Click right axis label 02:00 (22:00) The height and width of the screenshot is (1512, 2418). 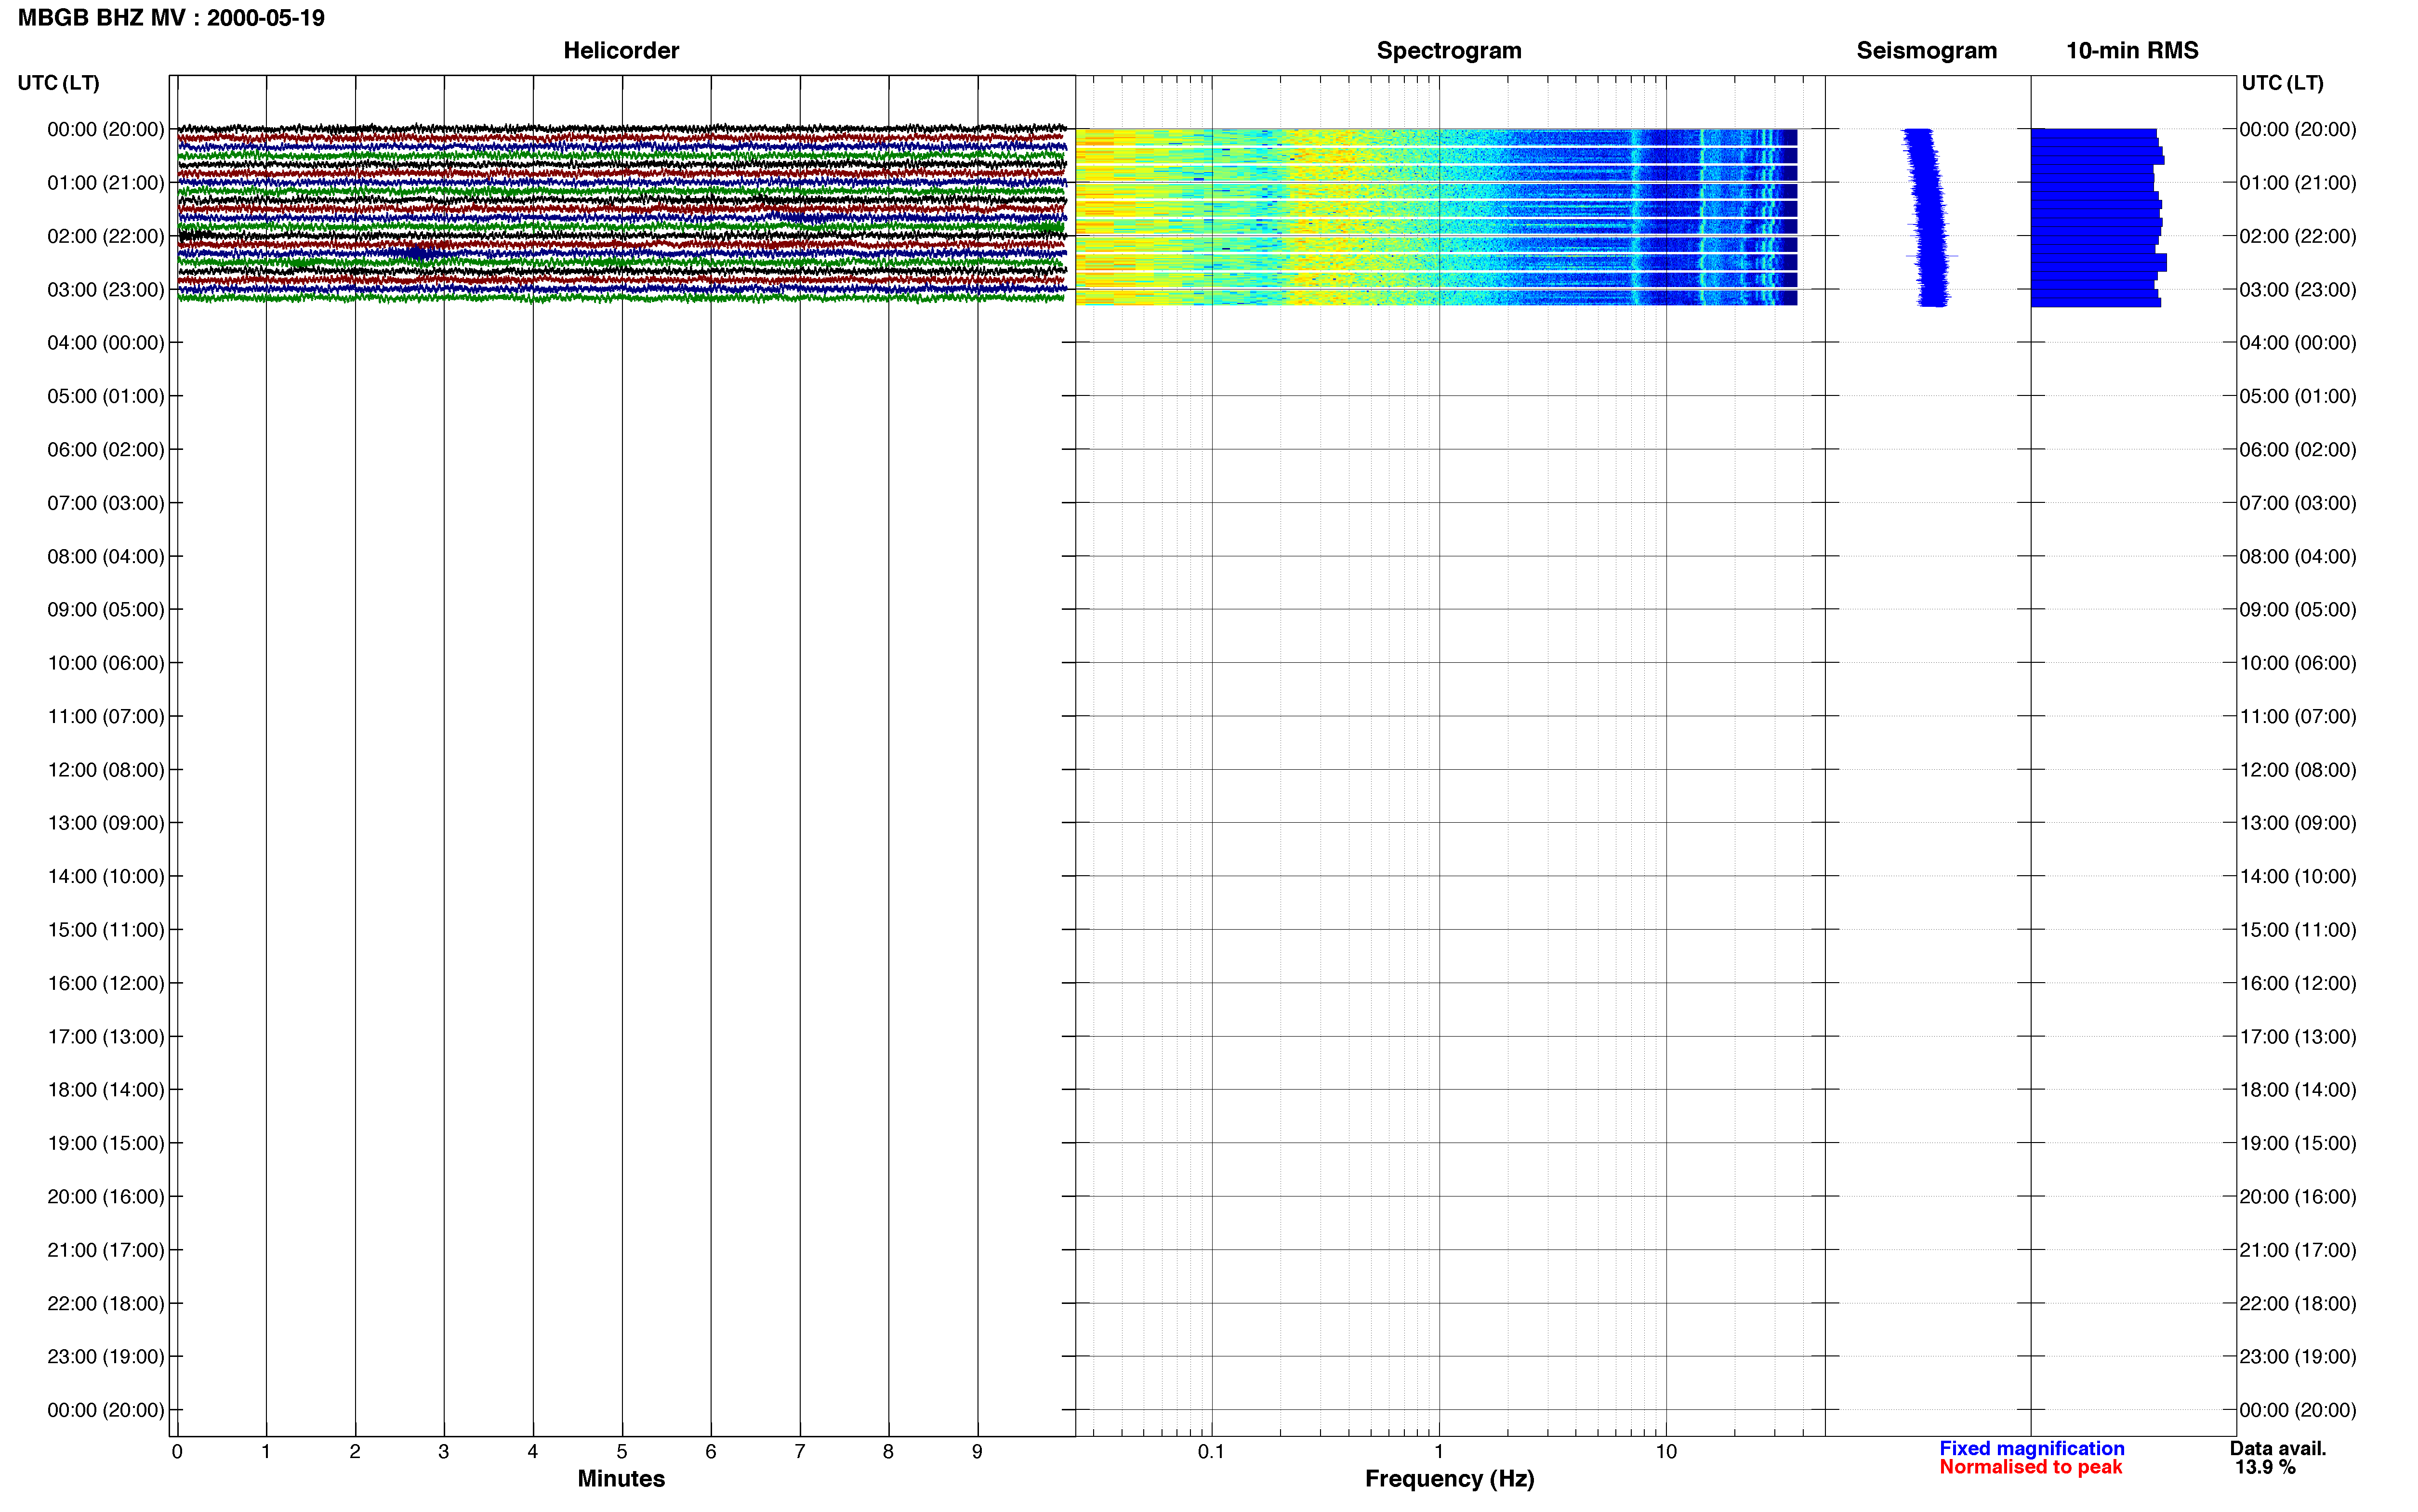tap(2298, 236)
